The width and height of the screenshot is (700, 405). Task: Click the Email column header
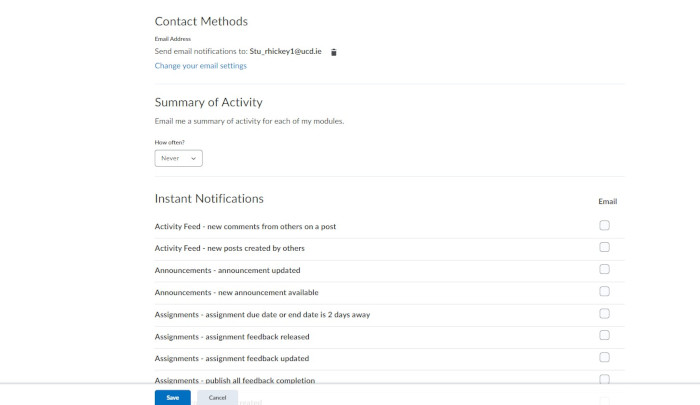click(607, 201)
